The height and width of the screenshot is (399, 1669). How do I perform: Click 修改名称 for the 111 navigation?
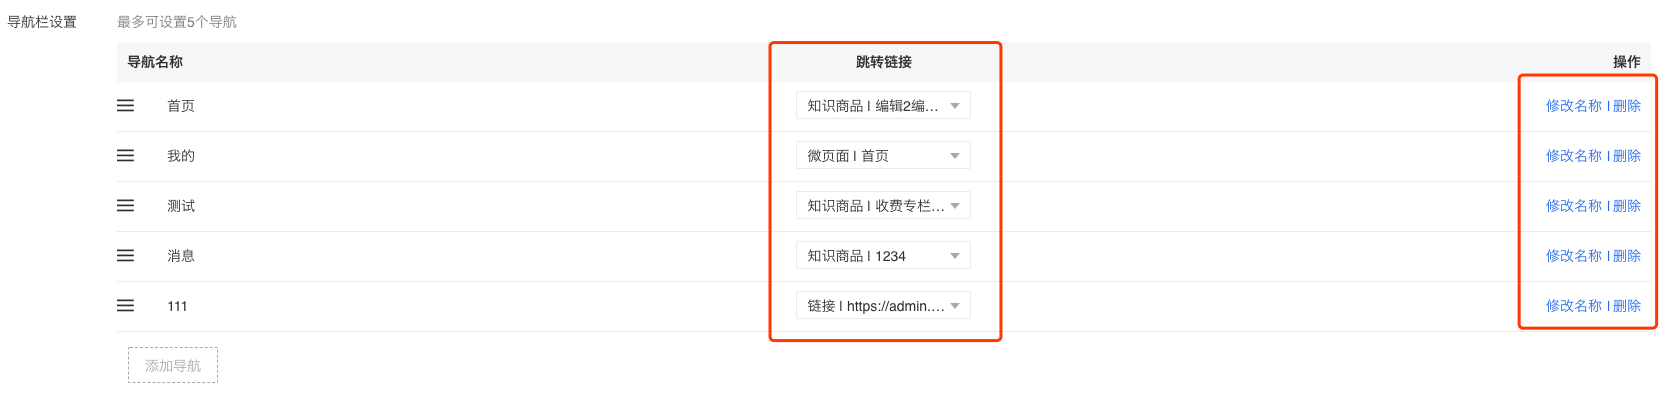point(1573,305)
